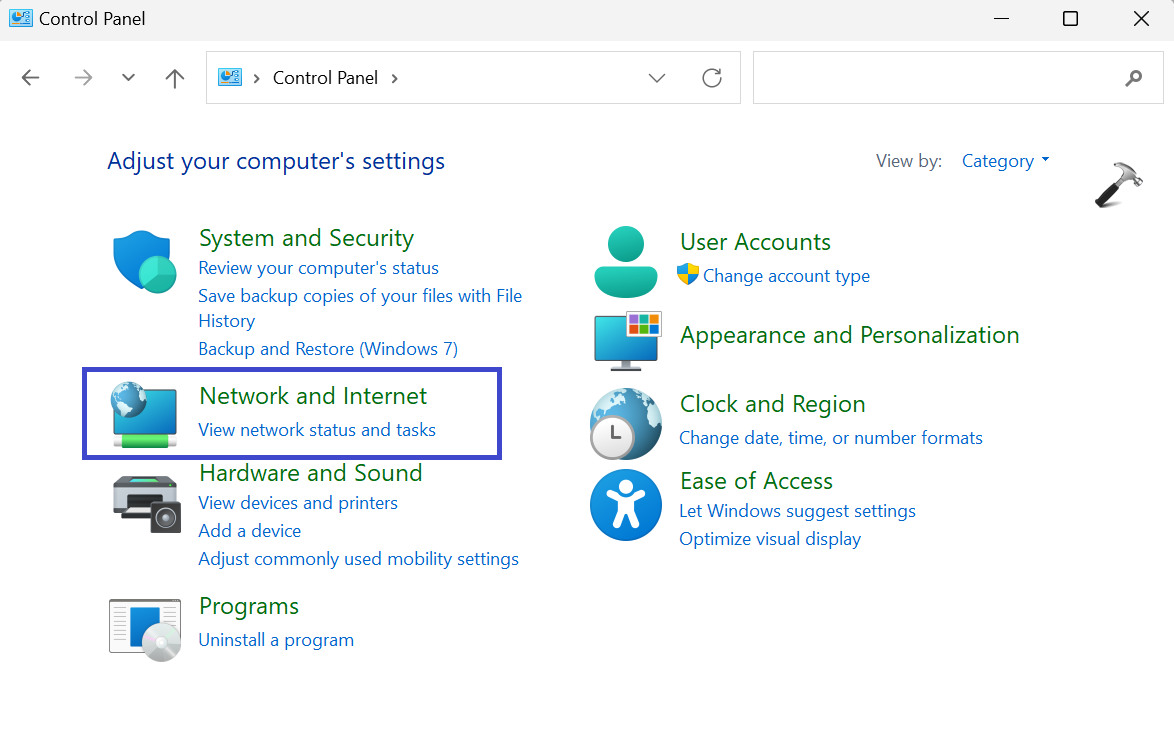
Task: Expand the chevron after Control Panel breadcrumb
Action: tap(394, 78)
